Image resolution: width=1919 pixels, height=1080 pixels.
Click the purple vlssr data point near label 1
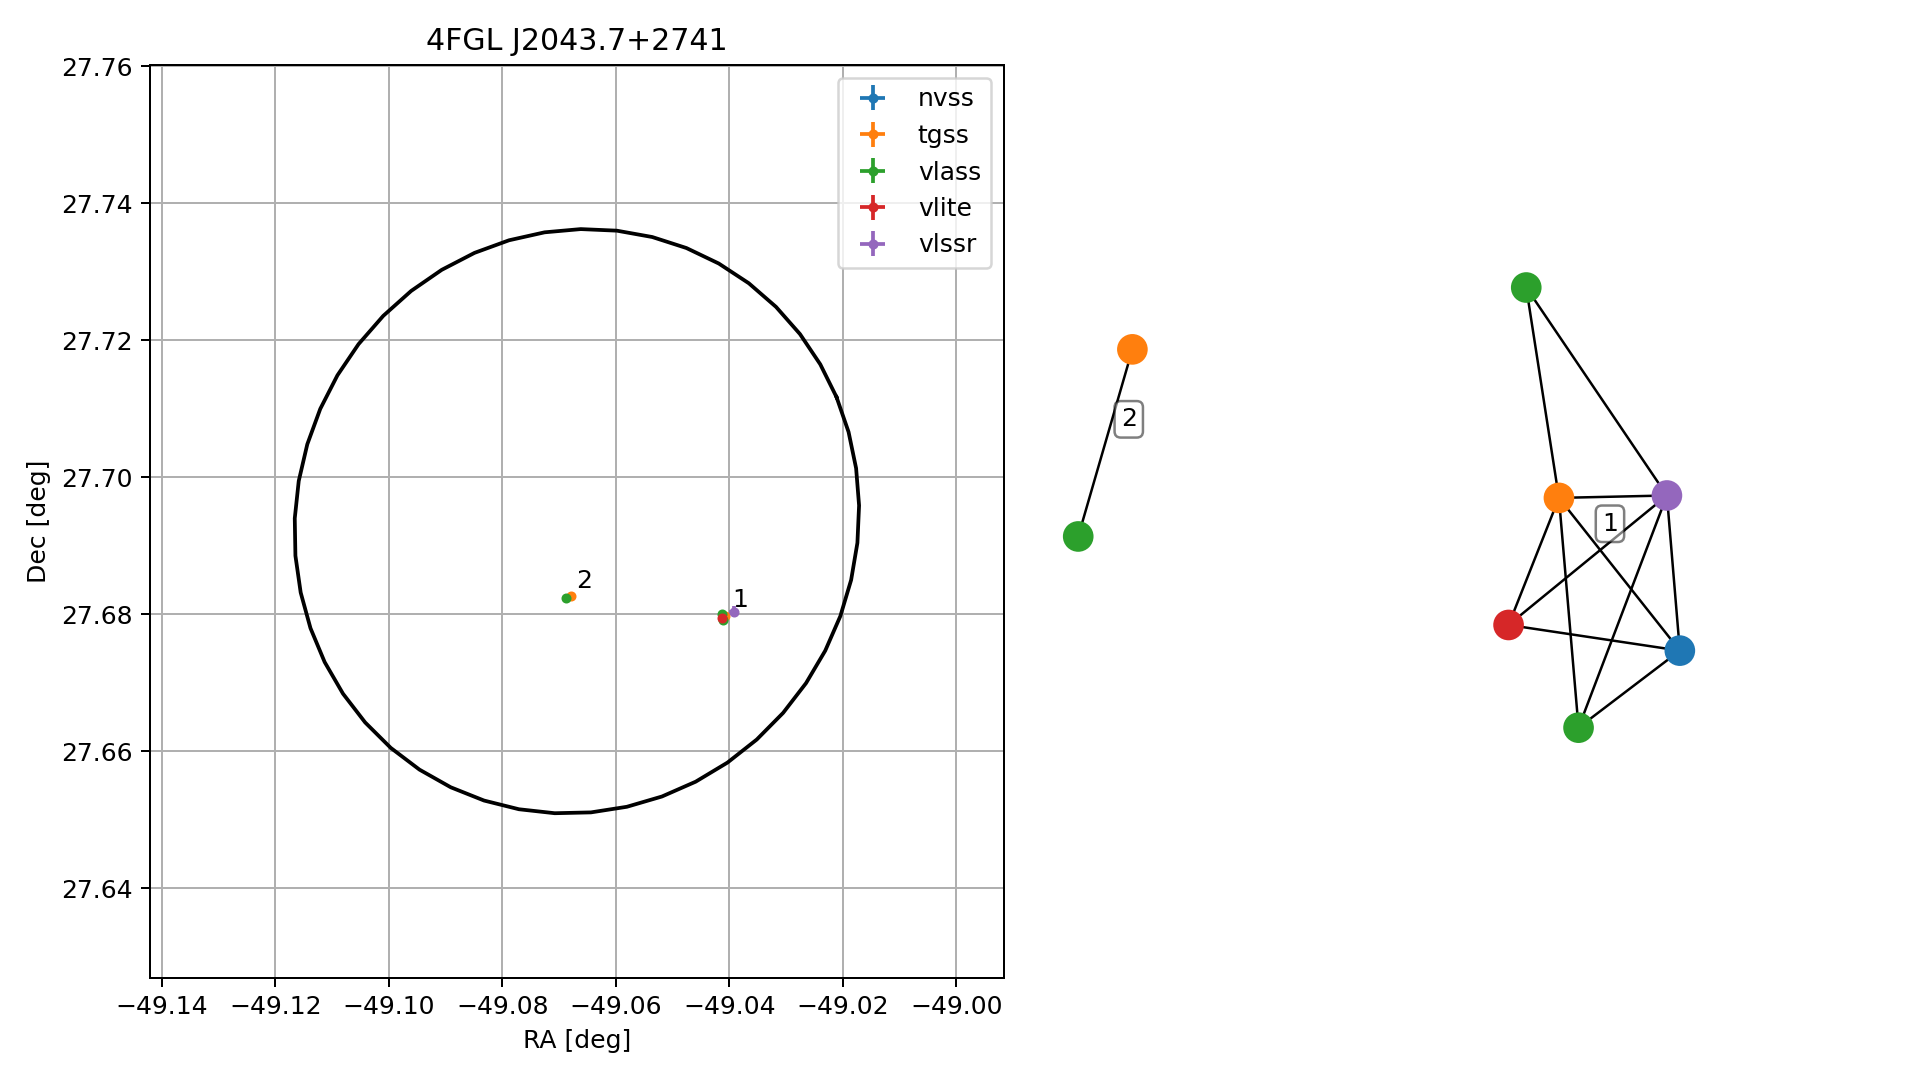click(734, 612)
